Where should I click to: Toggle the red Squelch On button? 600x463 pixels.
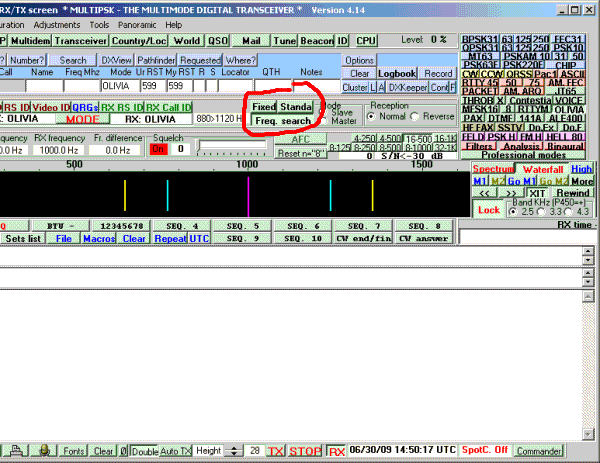[x=158, y=149]
